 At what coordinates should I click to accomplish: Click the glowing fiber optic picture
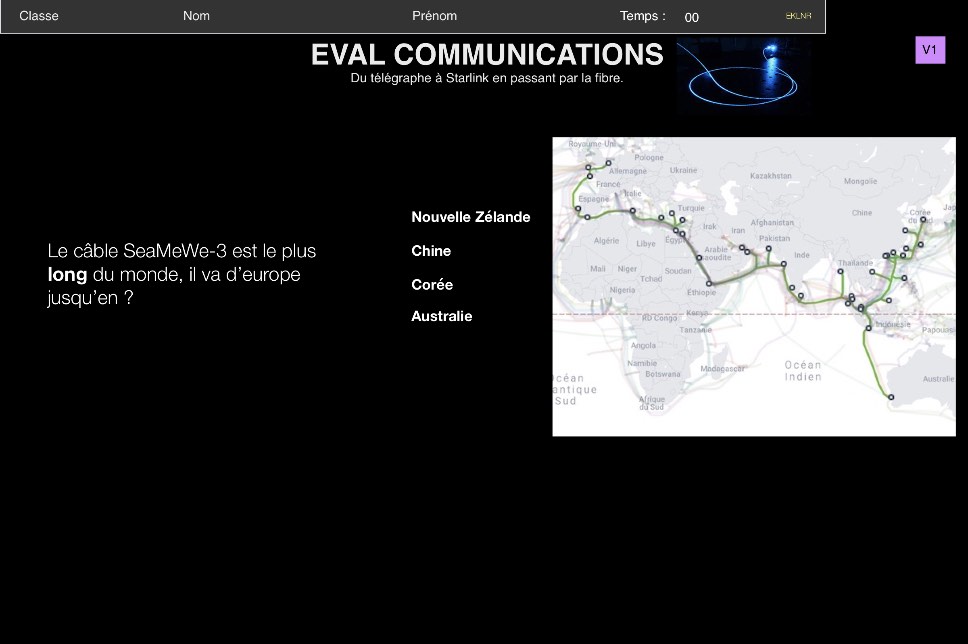(744, 76)
